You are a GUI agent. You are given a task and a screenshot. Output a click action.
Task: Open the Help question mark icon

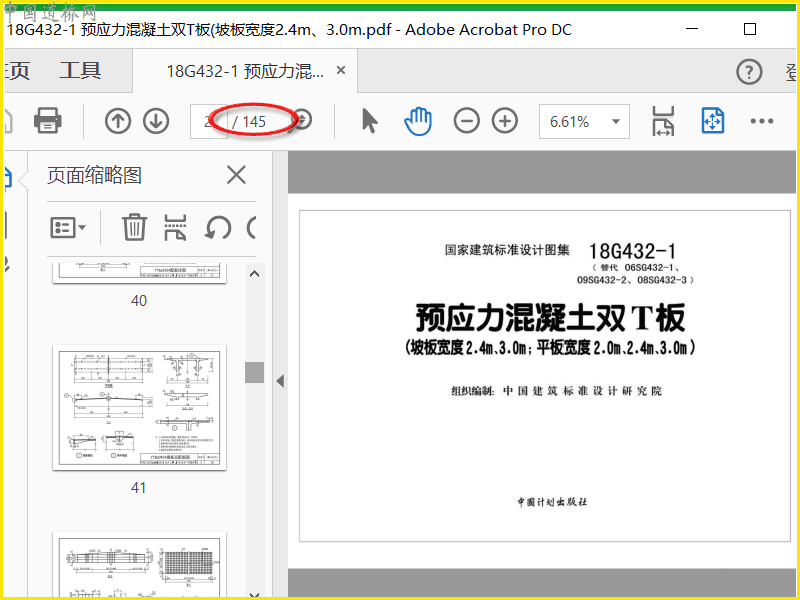point(749,72)
